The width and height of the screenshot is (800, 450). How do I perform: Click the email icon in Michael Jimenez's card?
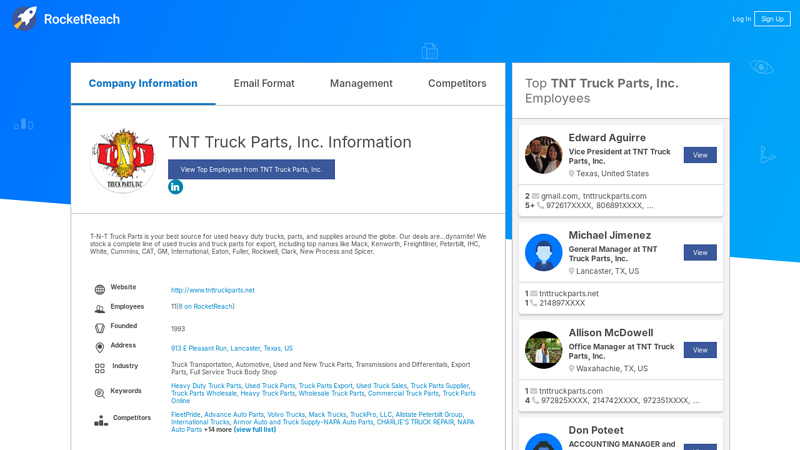534,293
